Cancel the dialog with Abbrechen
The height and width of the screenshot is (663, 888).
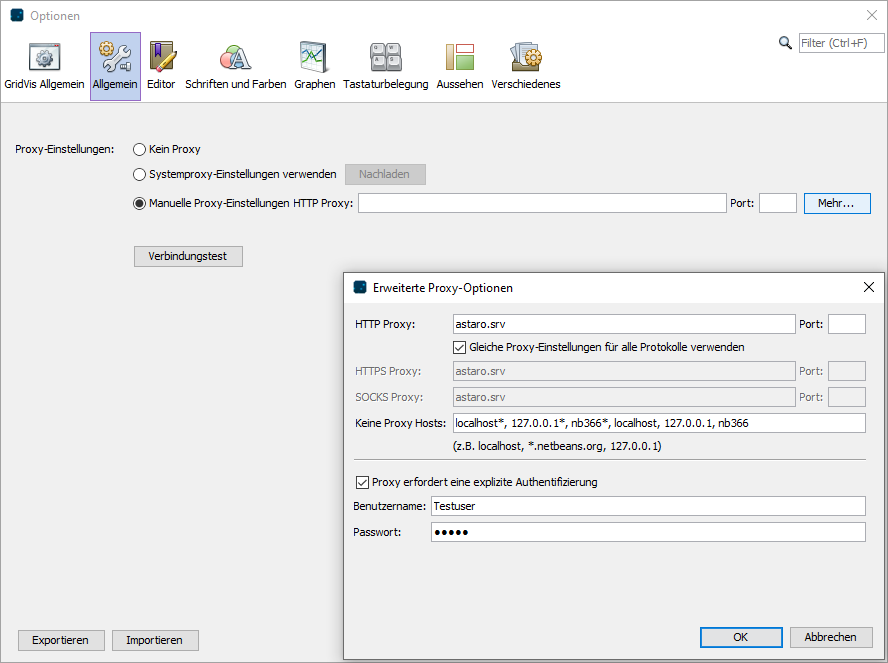tap(830, 637)
